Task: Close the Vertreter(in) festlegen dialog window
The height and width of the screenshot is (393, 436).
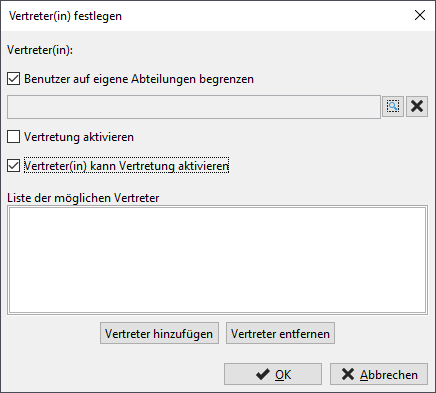Action: 420,15
